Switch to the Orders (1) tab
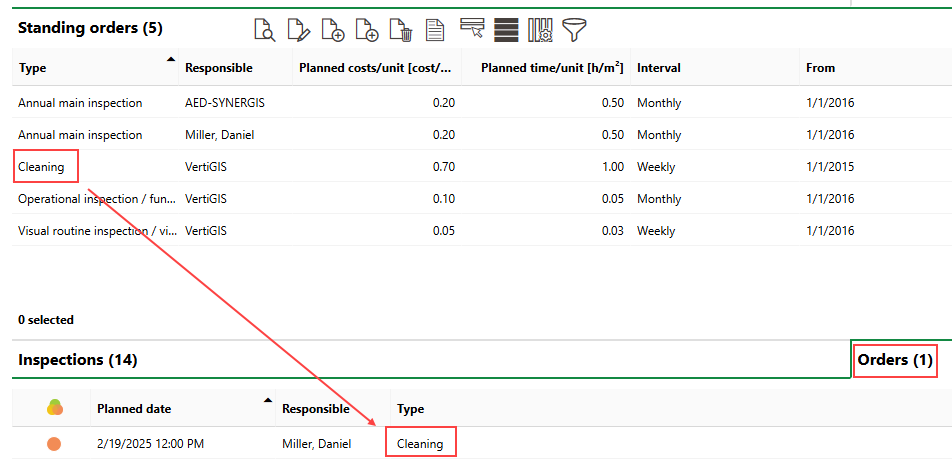This screenshot has width=952, height=464. [895, 360]
